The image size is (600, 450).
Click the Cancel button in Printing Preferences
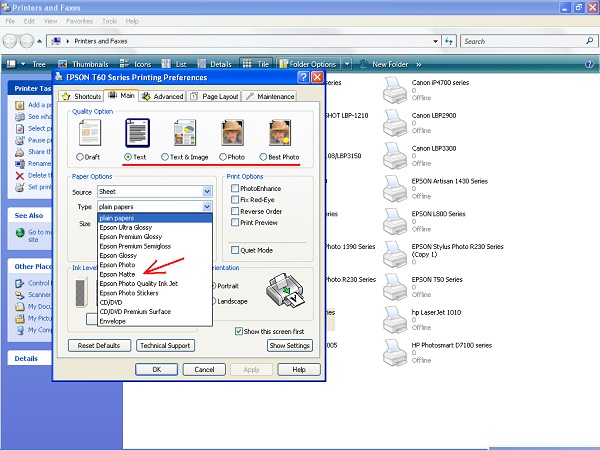click(x=204, y=370)
